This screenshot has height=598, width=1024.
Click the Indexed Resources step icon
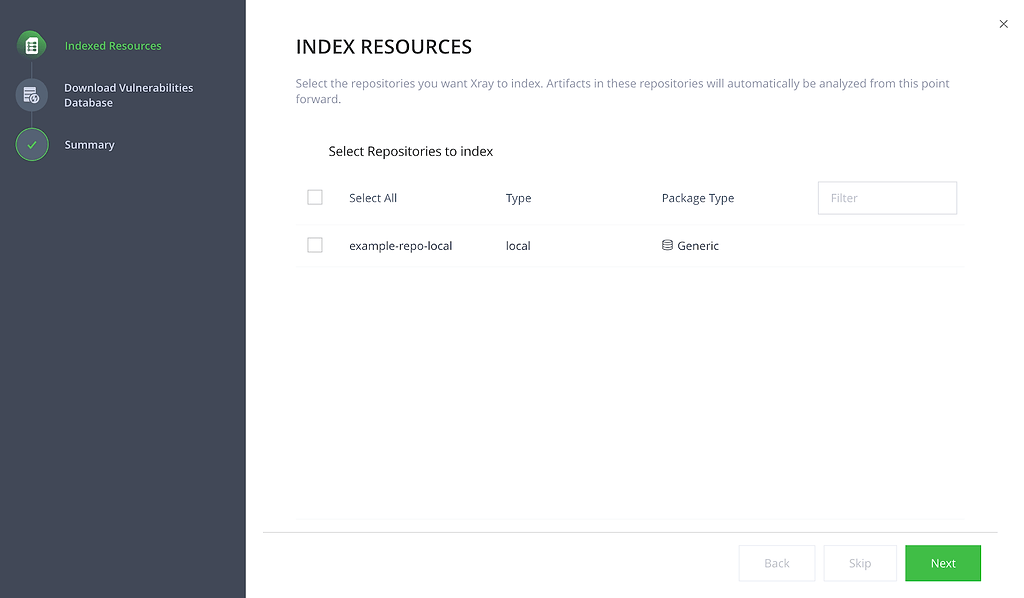[31, 46]
